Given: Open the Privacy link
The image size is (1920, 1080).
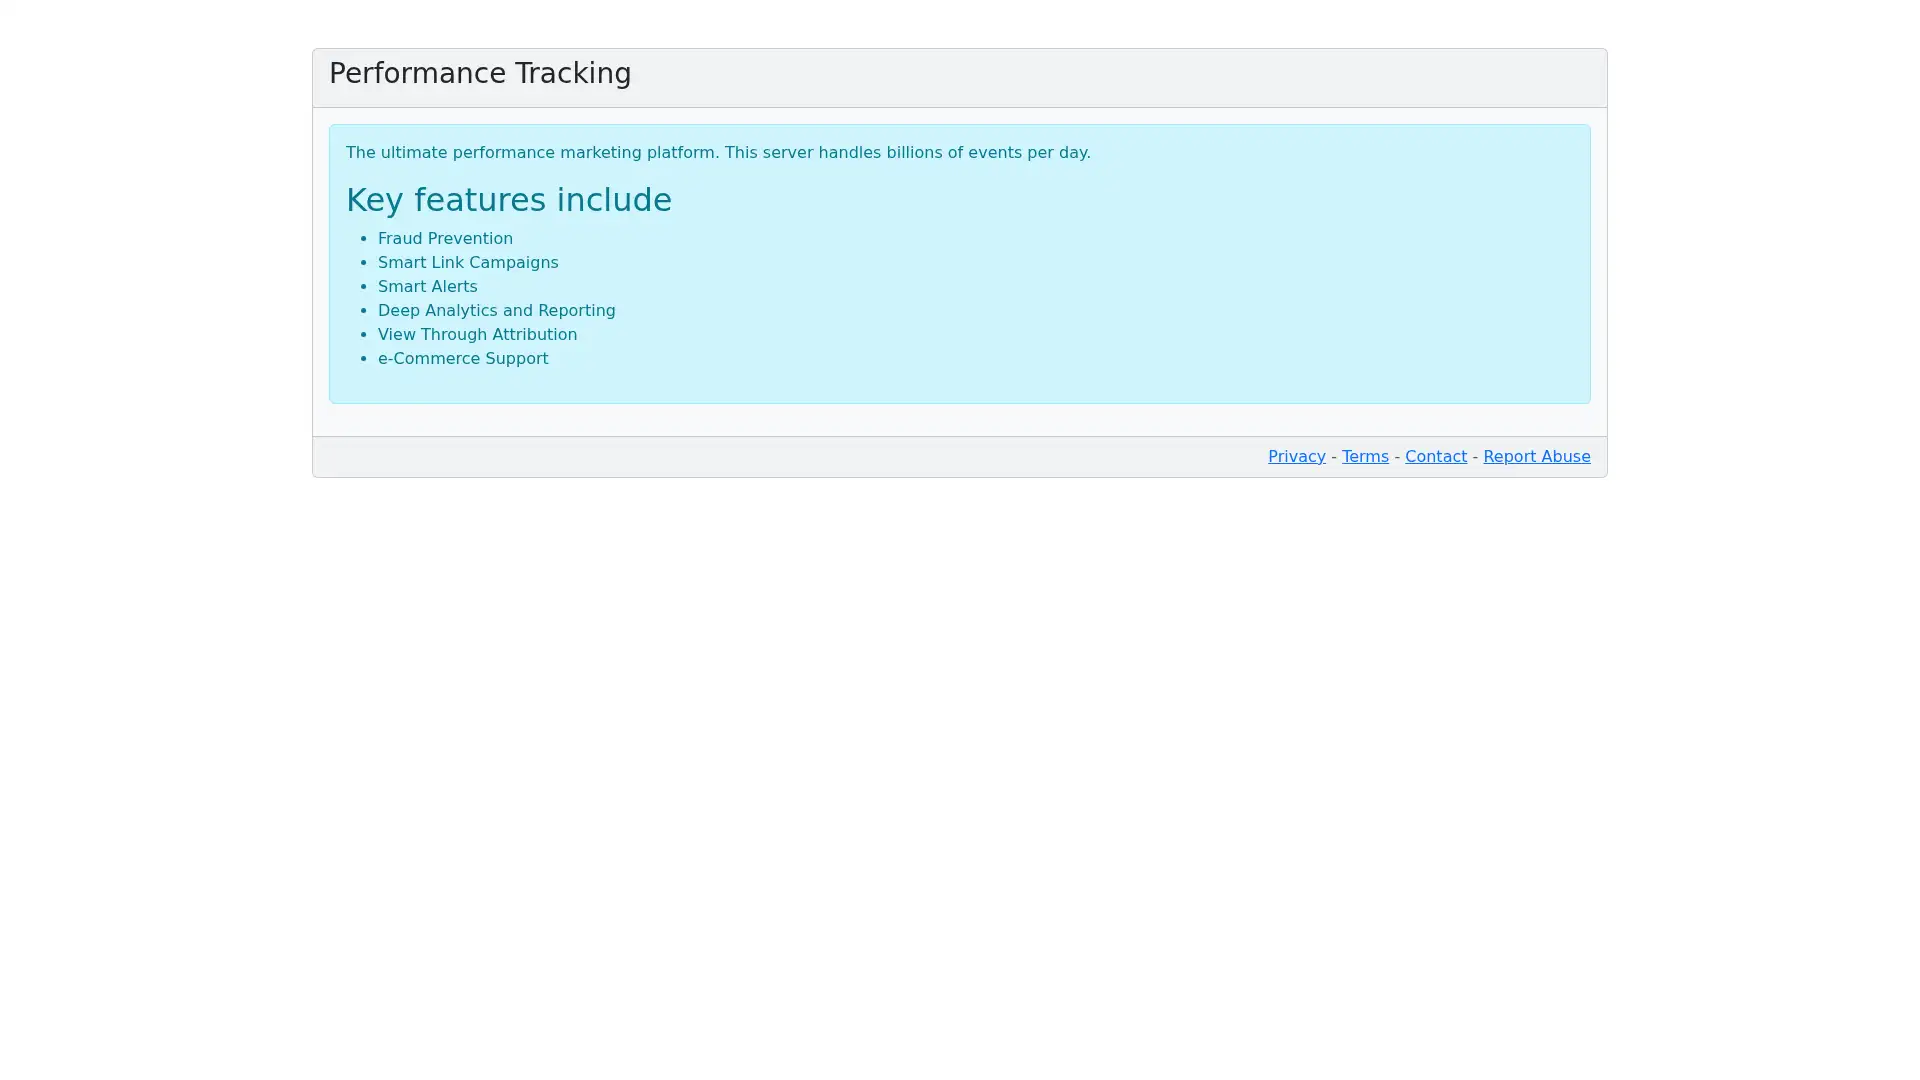Looking at the screenshot, I should [x=1296, y=456].
